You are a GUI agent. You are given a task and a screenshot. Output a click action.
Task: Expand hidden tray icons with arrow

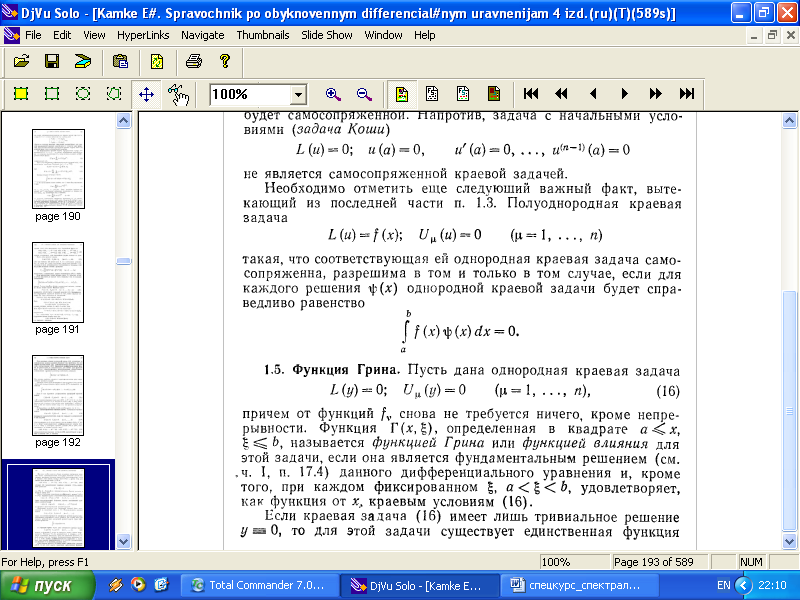[744, 585]
